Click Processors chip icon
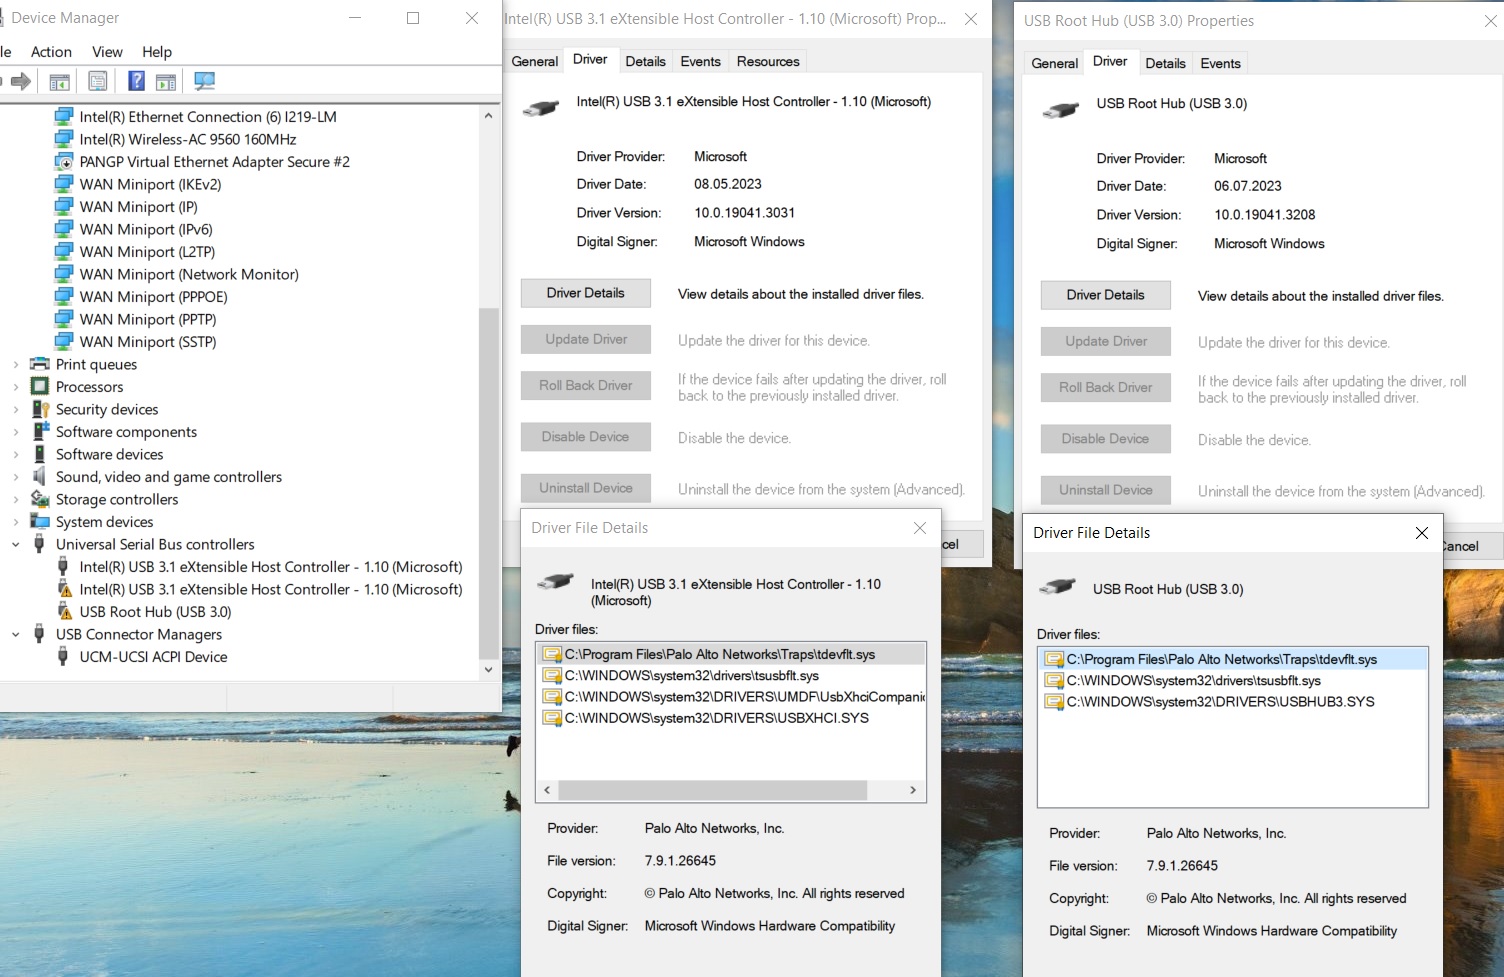The width and height of the screenshot is (1504, 977). 40,386
